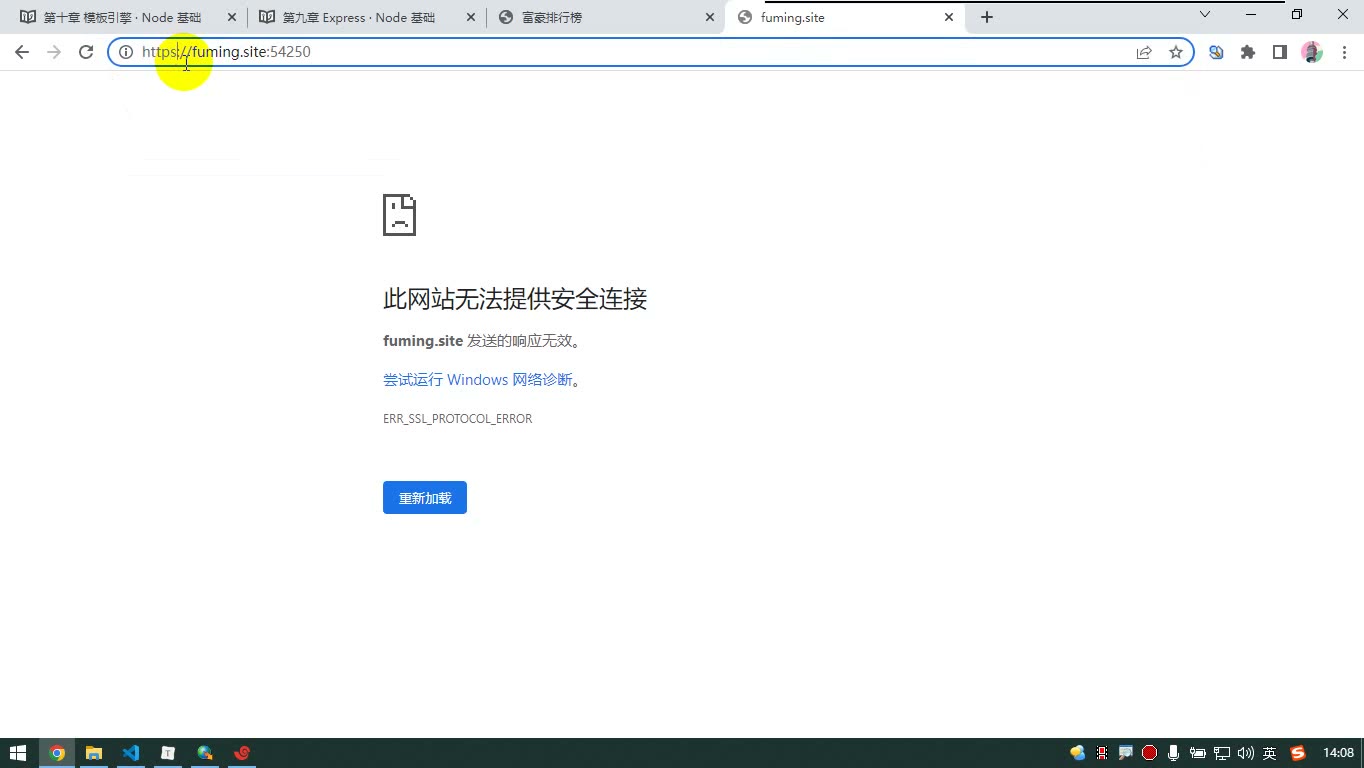Open Visual Studio Code from taskbar
The height and width of the screenshot is (768, 1364).
[131, 753]
